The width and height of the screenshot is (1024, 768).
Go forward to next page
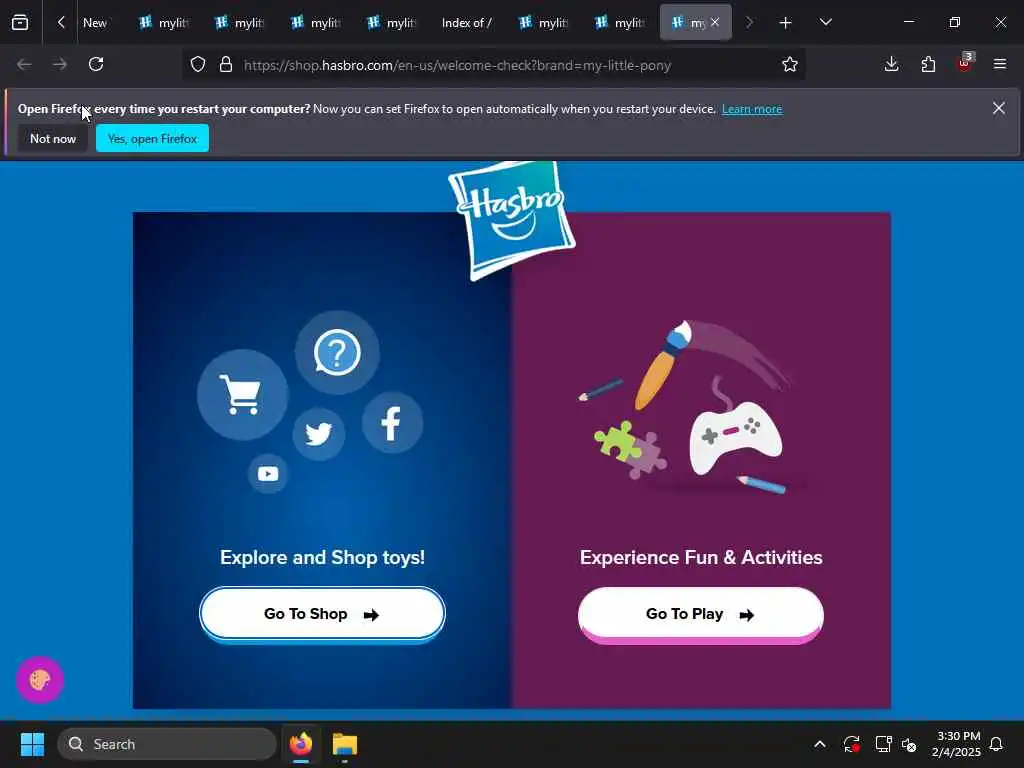coord(59,64)
